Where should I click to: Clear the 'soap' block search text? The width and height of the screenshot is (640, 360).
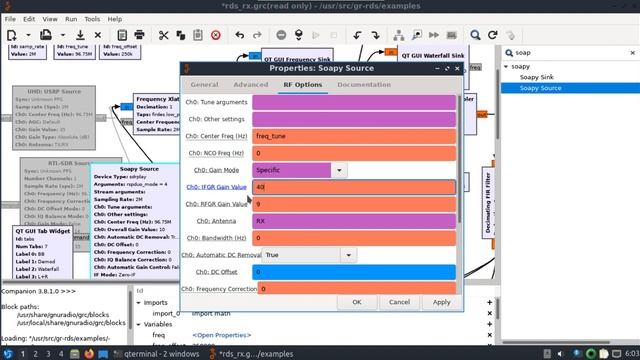point(633,53)
